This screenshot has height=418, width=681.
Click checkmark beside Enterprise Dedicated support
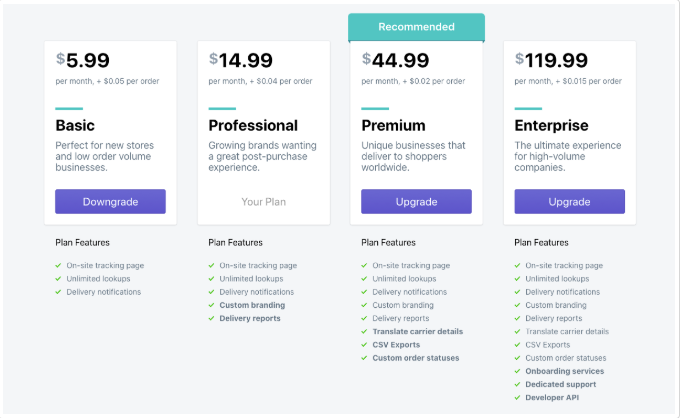pyautogui.click(x=517, y=384)
